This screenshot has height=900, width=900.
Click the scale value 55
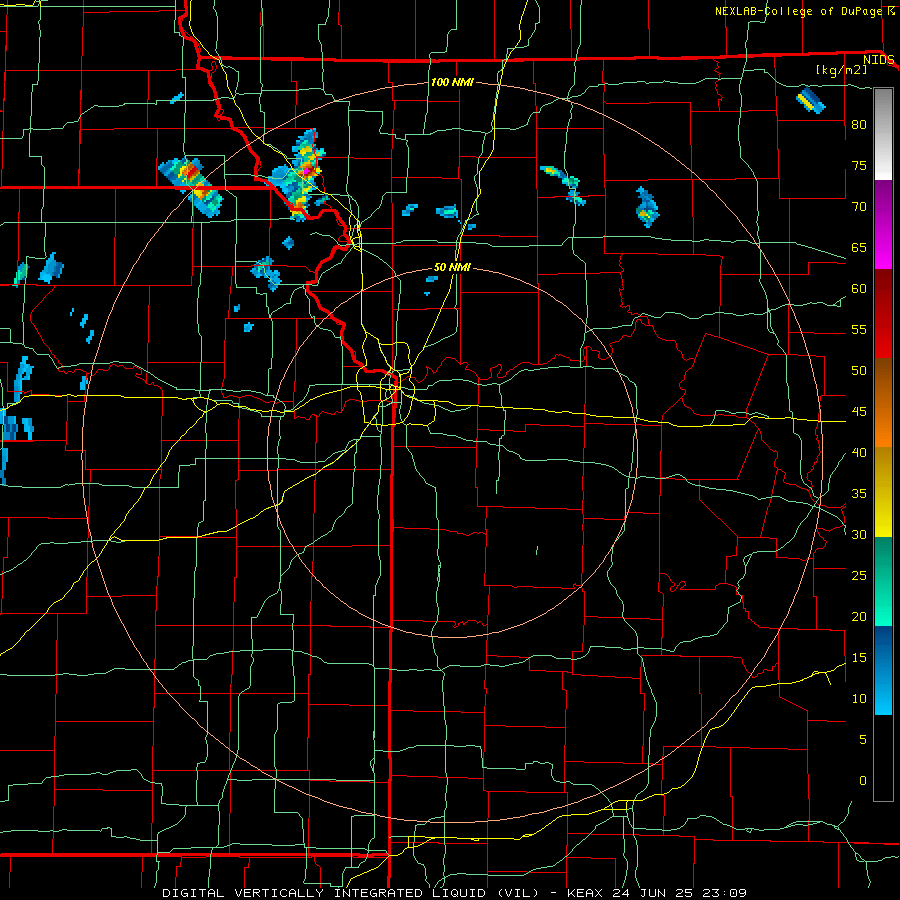(x=859, y=329)
